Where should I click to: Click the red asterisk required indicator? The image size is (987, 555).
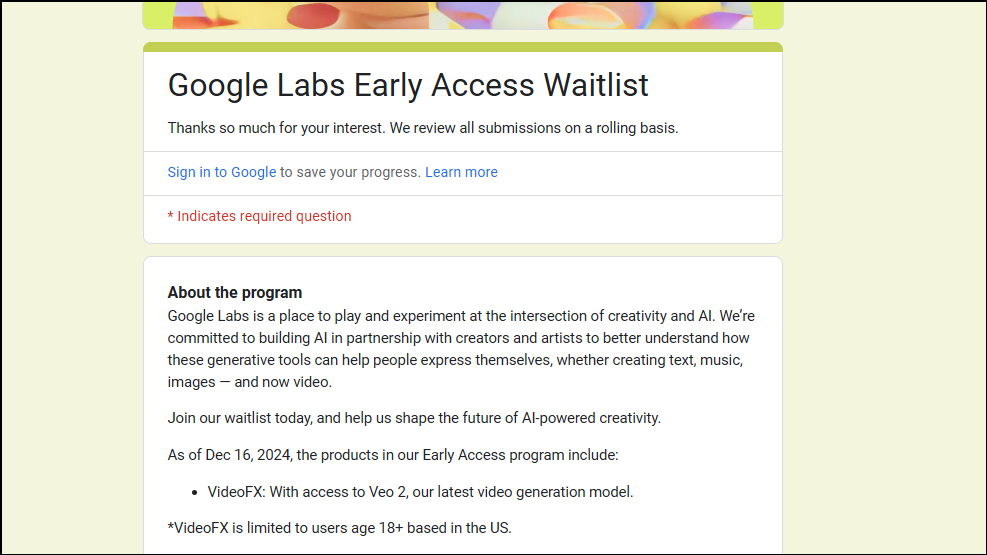[170, 217]
